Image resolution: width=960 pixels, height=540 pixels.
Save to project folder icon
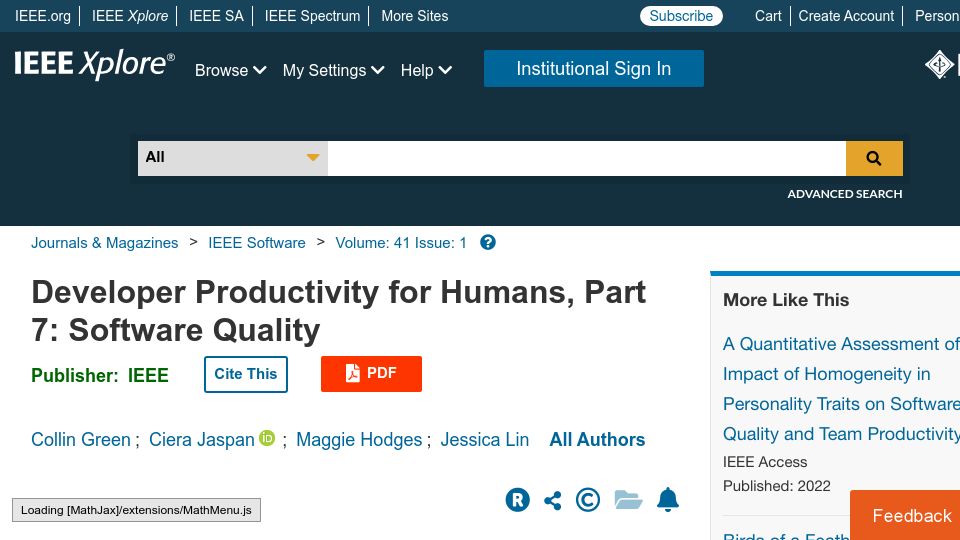coord(628,500)
